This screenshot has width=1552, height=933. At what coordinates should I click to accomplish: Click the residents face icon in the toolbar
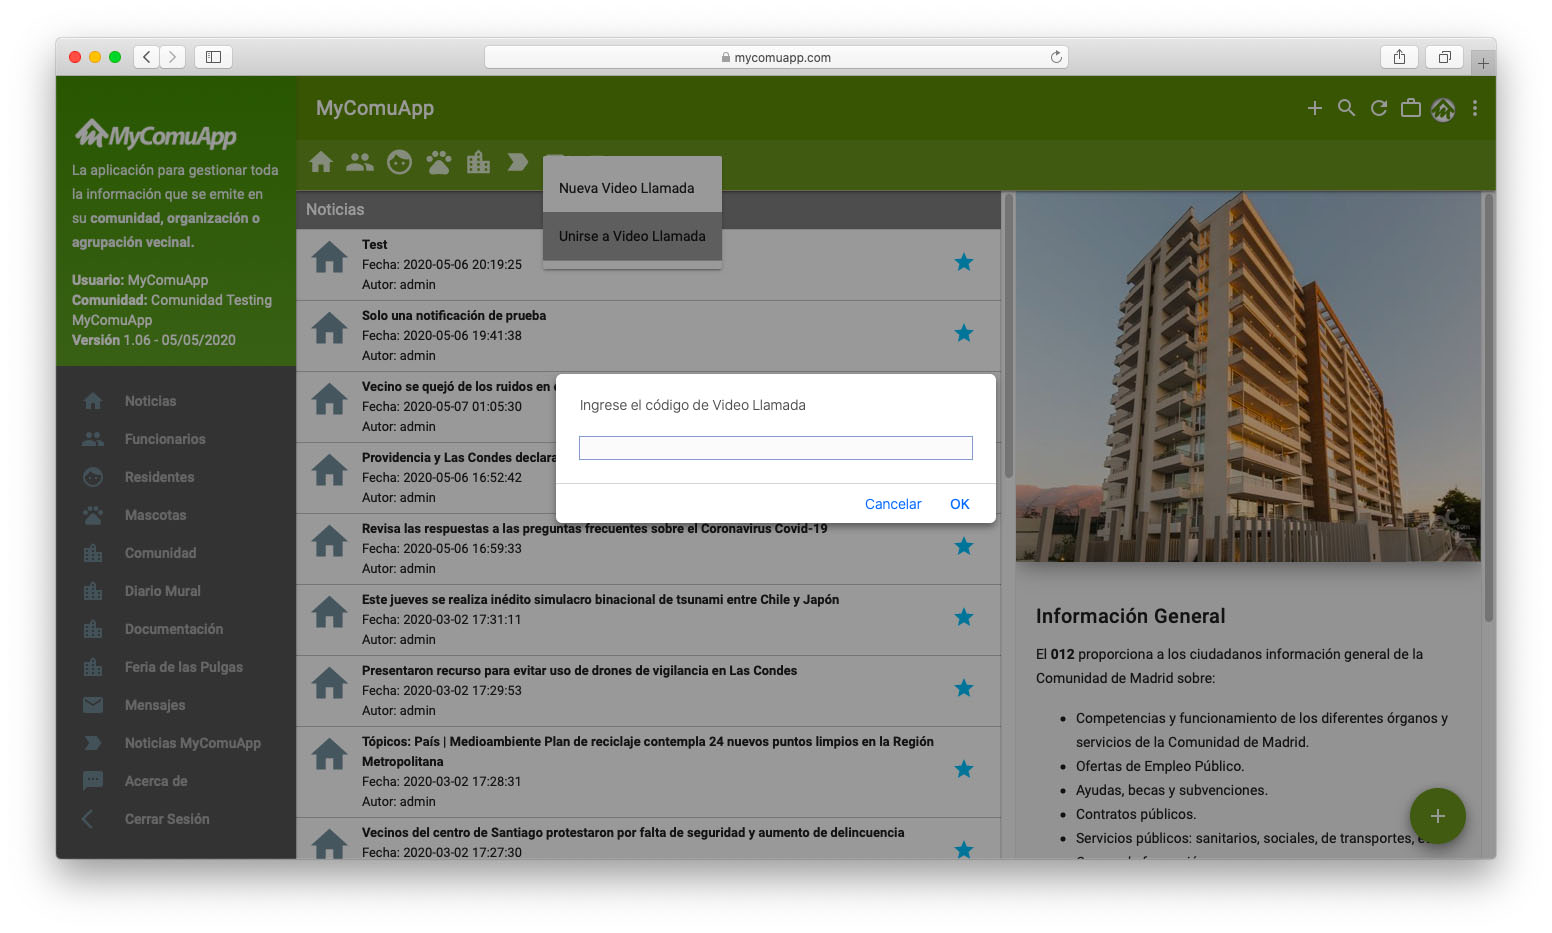[399, 162]
